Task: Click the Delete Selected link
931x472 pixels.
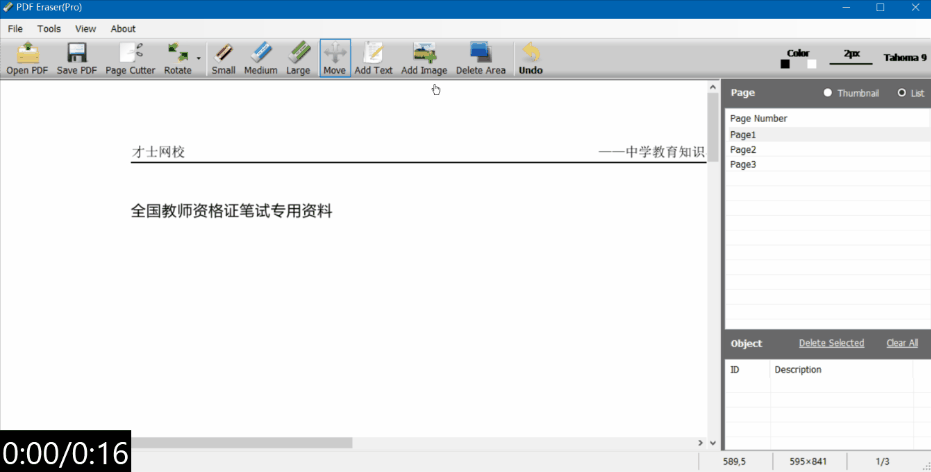Action: pos(831,343)
